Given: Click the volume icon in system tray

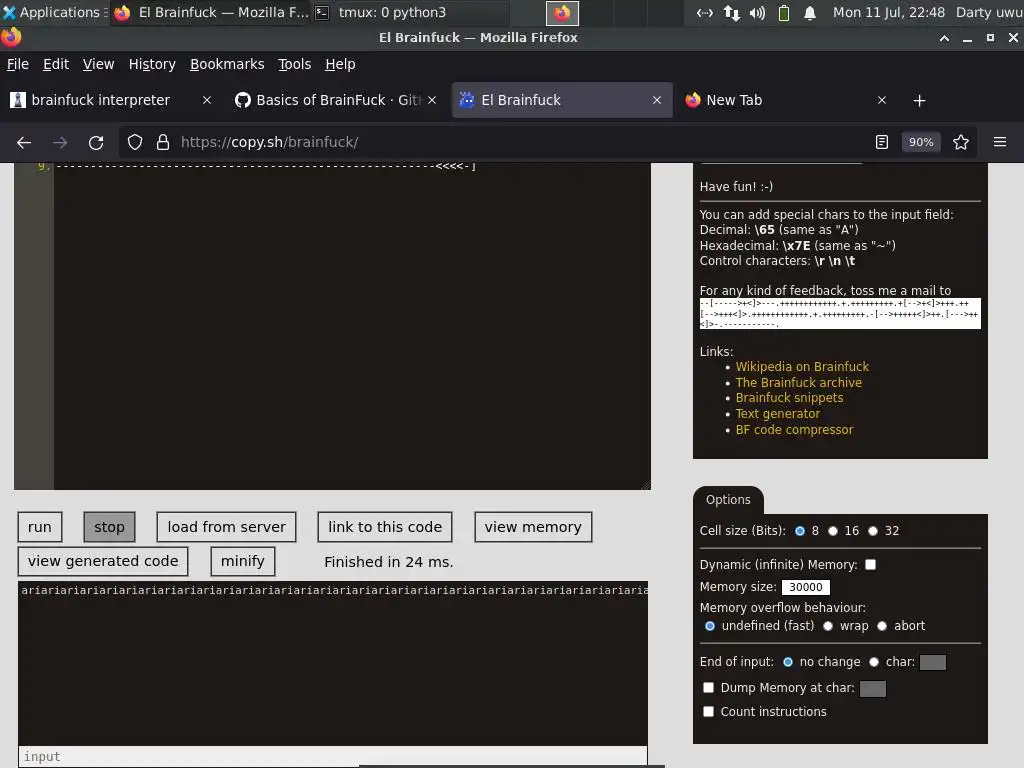Looking at the screenshot, I should (x=758, y=13).
